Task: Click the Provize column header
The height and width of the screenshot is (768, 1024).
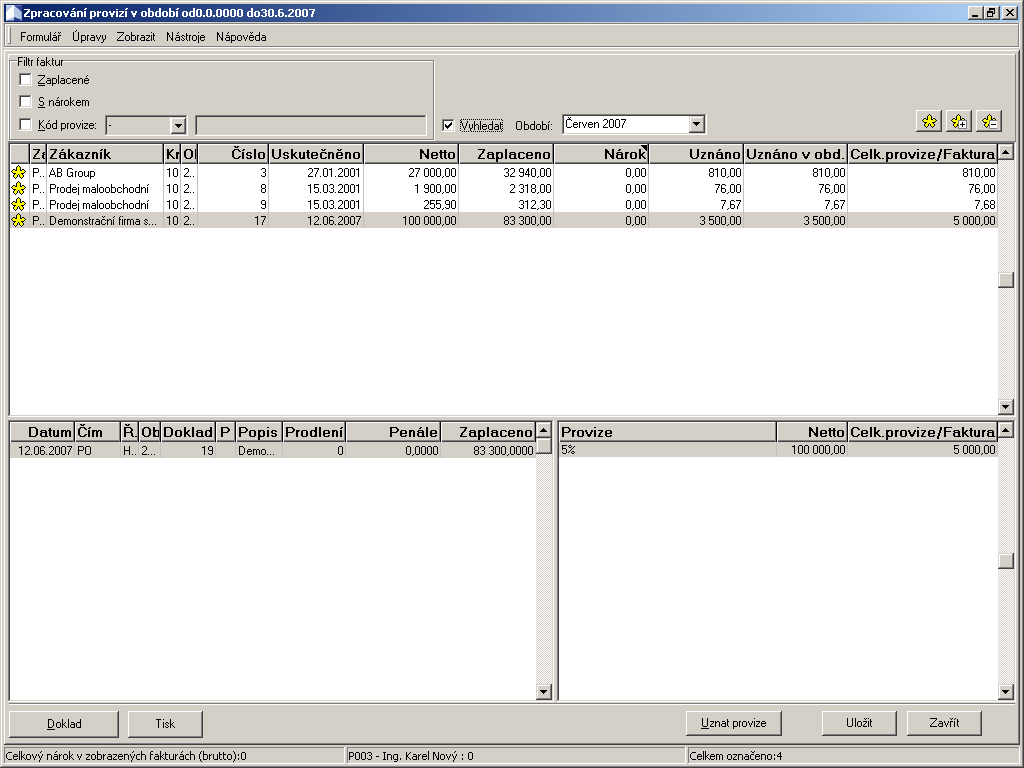Action: [667, 432]
